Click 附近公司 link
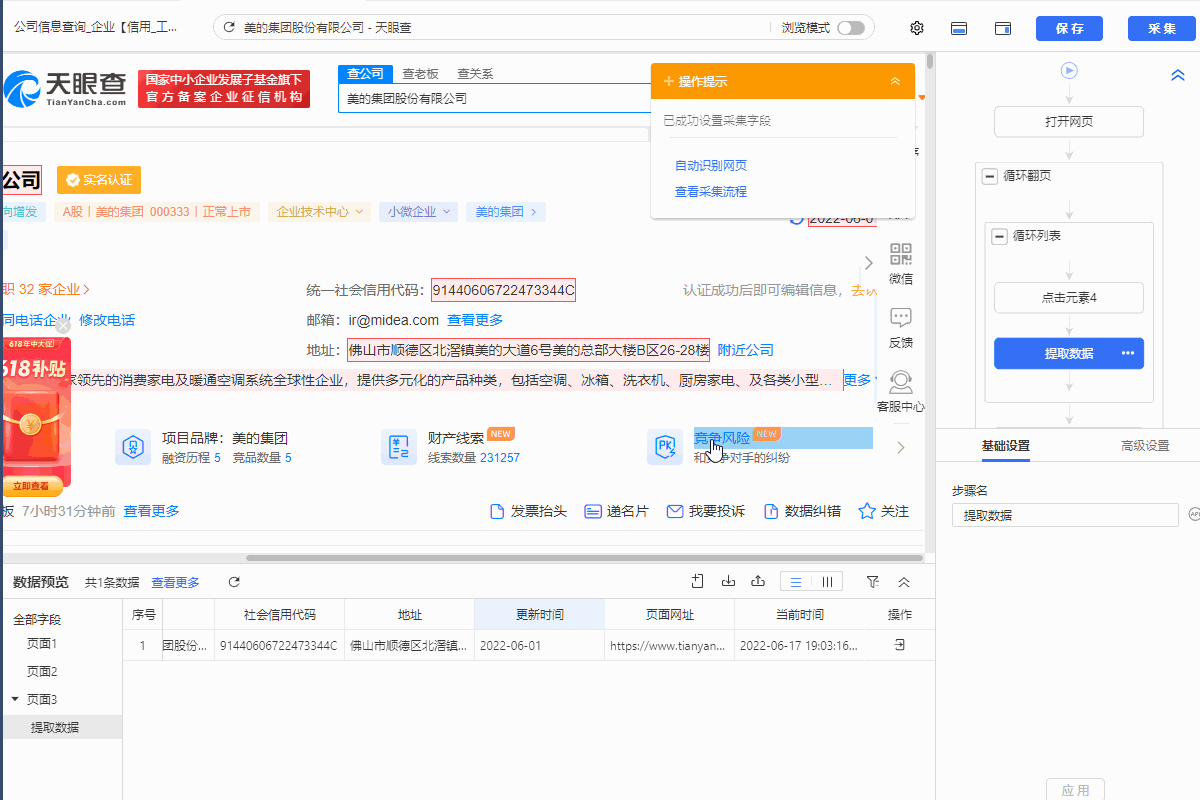The width and height of the screenshot is (1200, 800). click(x=746, y=351)
